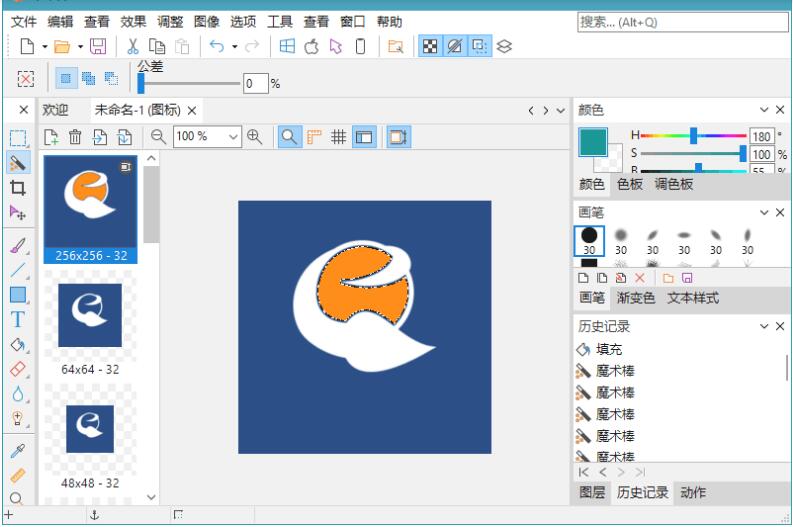Toggle the subtract-from-selection mode
This screenshot has height=527, width=793.
(x=111, y=78)
